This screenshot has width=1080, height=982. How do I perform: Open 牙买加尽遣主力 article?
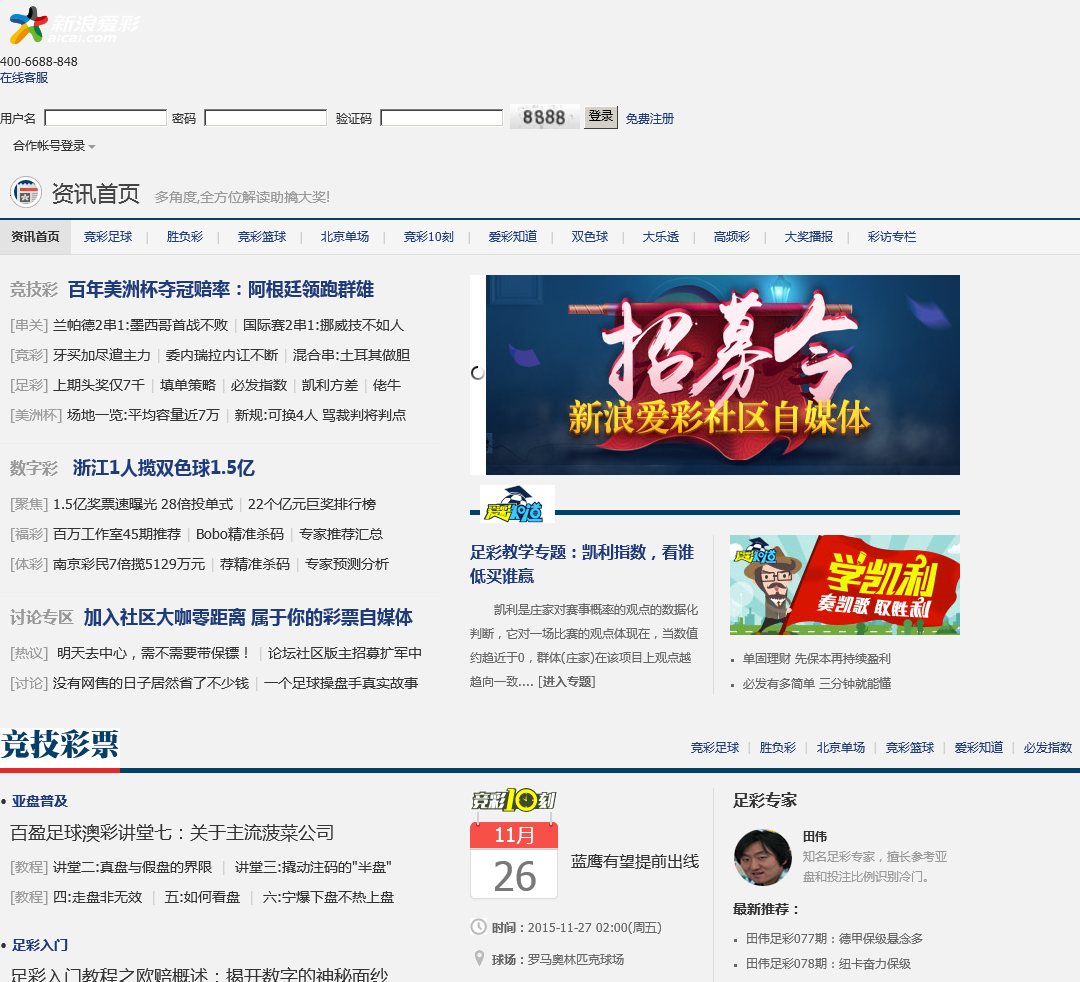102,355
